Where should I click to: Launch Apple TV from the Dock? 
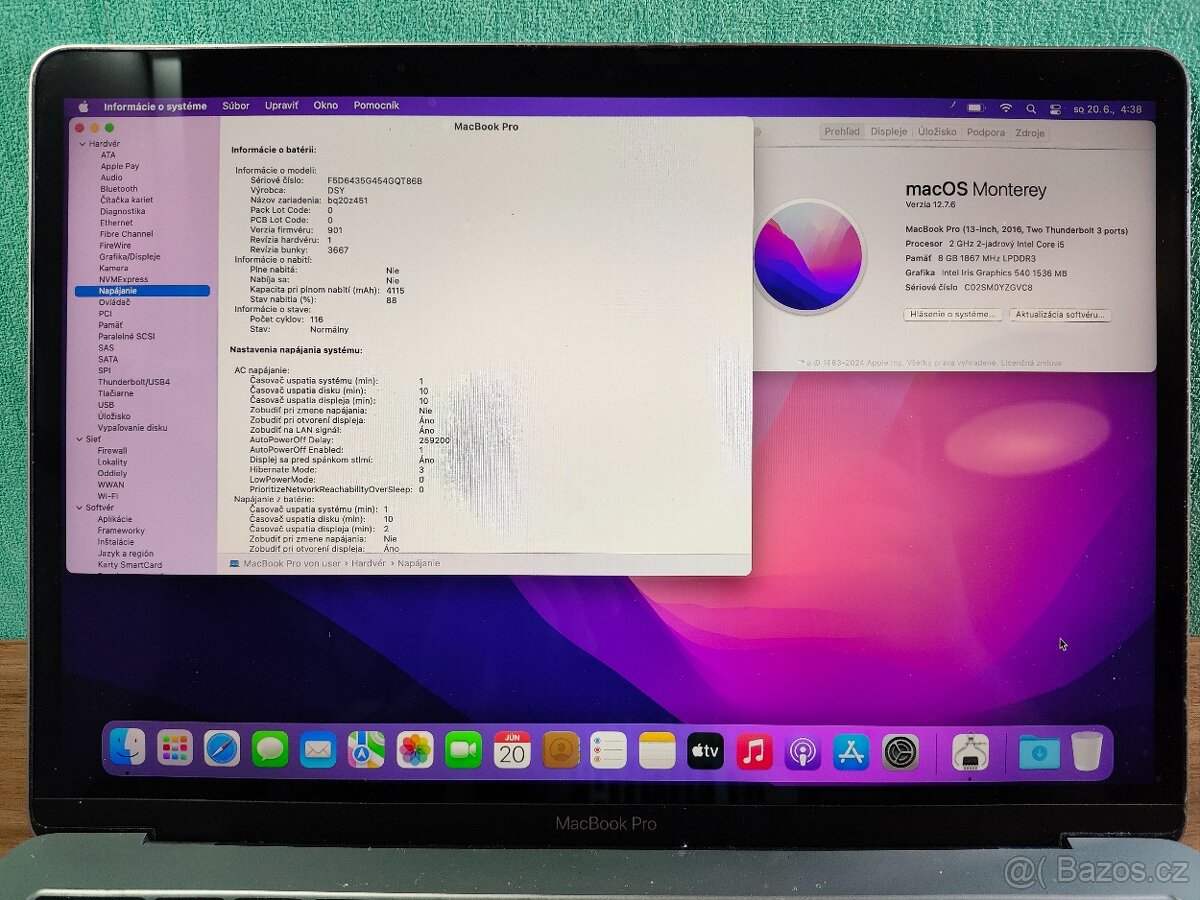coord(705,751)
